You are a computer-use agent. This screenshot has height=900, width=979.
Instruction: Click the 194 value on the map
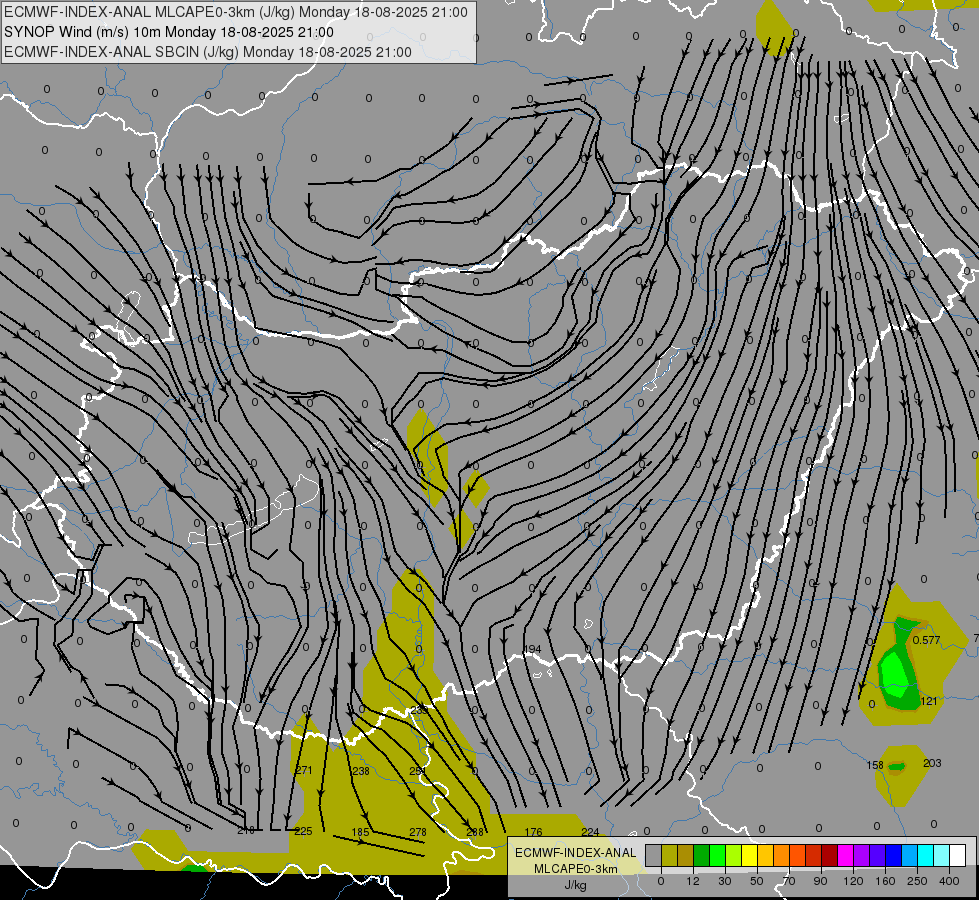(x=532, y=649)
